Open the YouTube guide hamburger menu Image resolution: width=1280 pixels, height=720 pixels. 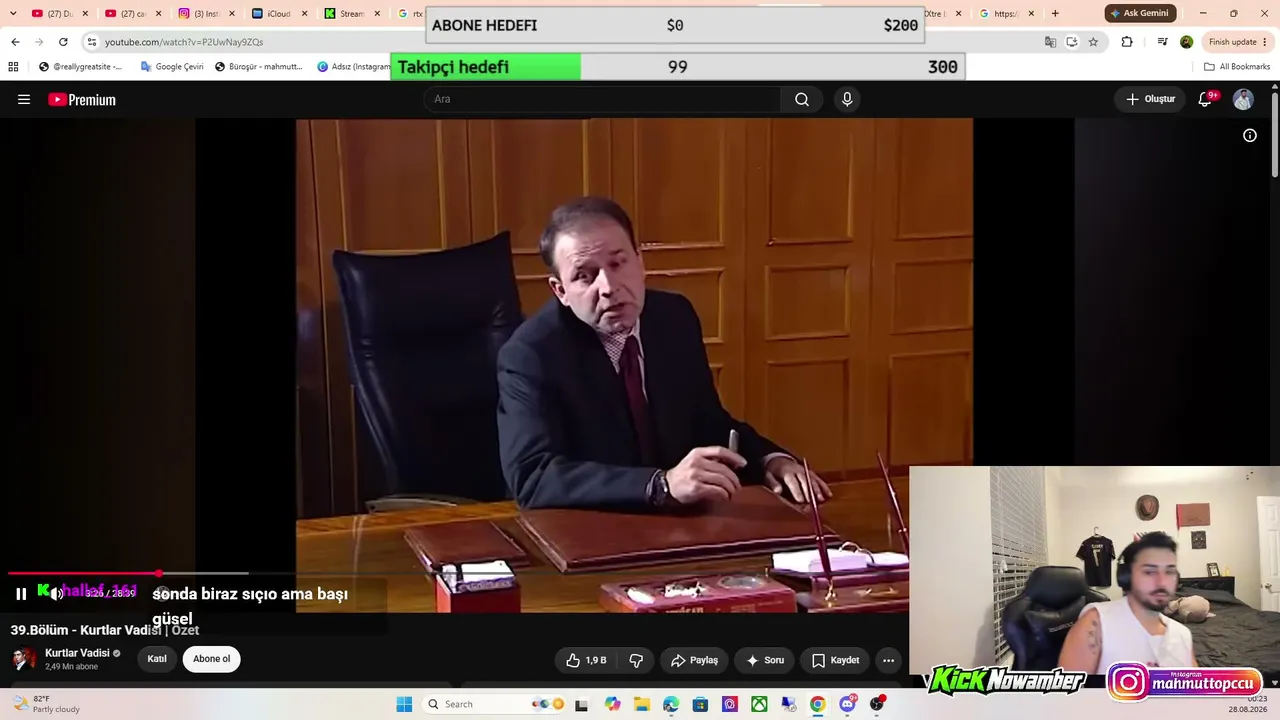(24, 99)
